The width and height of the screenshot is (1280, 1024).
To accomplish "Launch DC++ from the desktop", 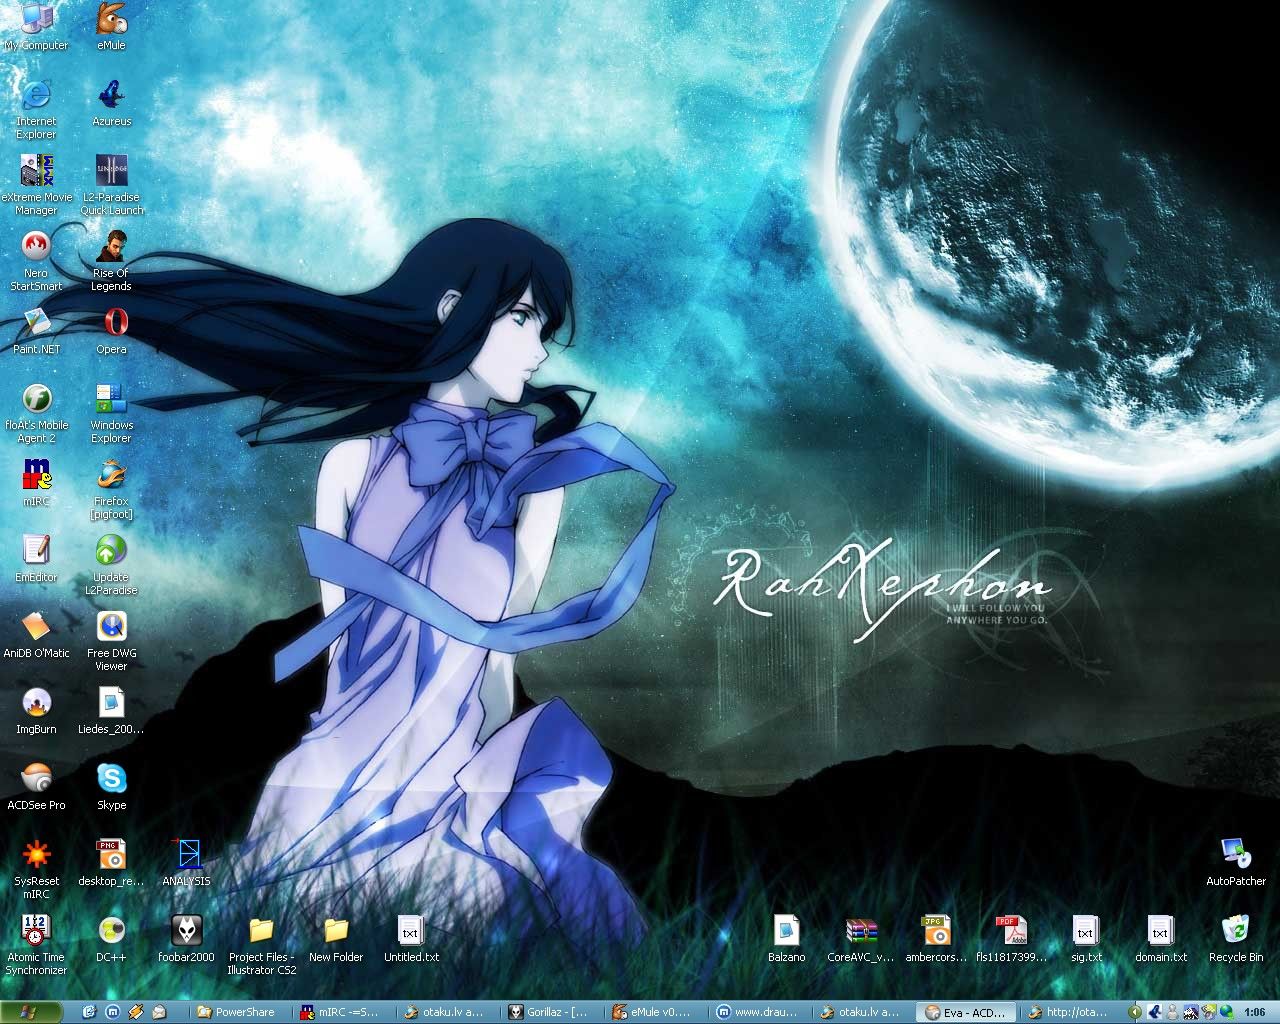I will click(x=111, y=939).
